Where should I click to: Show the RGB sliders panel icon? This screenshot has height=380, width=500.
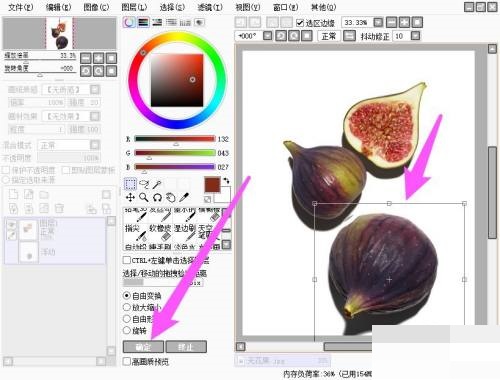pyautogui.click(x=143, y=22)
